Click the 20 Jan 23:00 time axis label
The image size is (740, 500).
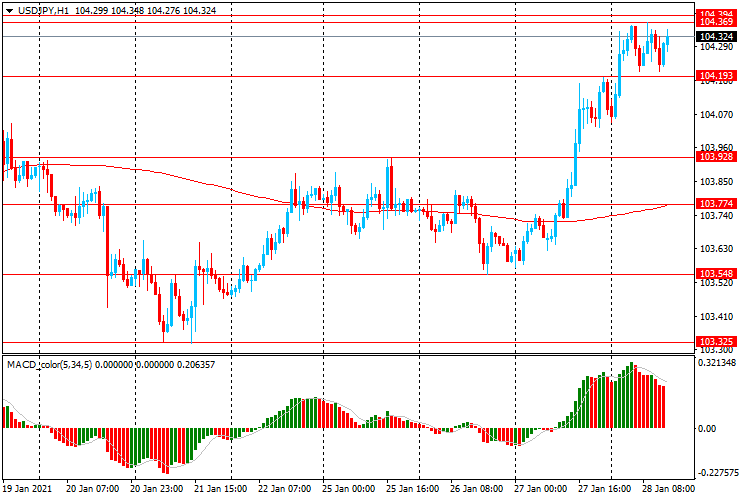(x=157, y=488)
